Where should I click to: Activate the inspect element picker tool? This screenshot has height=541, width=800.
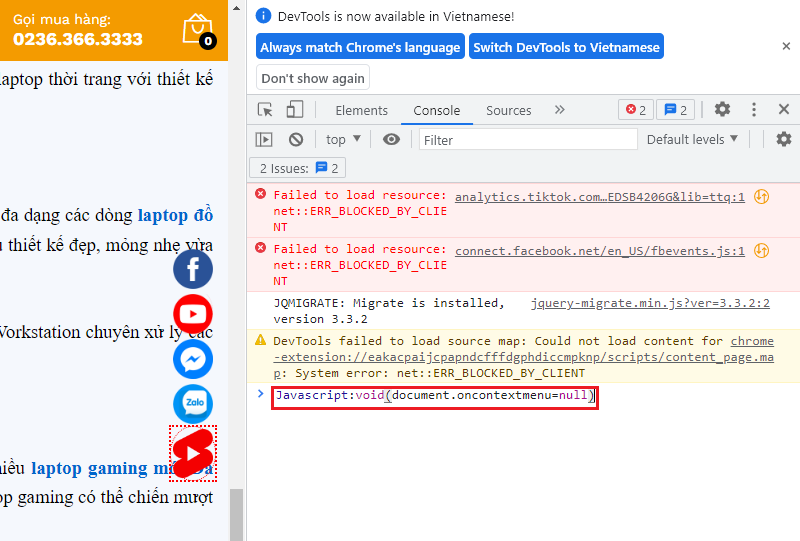265,110
